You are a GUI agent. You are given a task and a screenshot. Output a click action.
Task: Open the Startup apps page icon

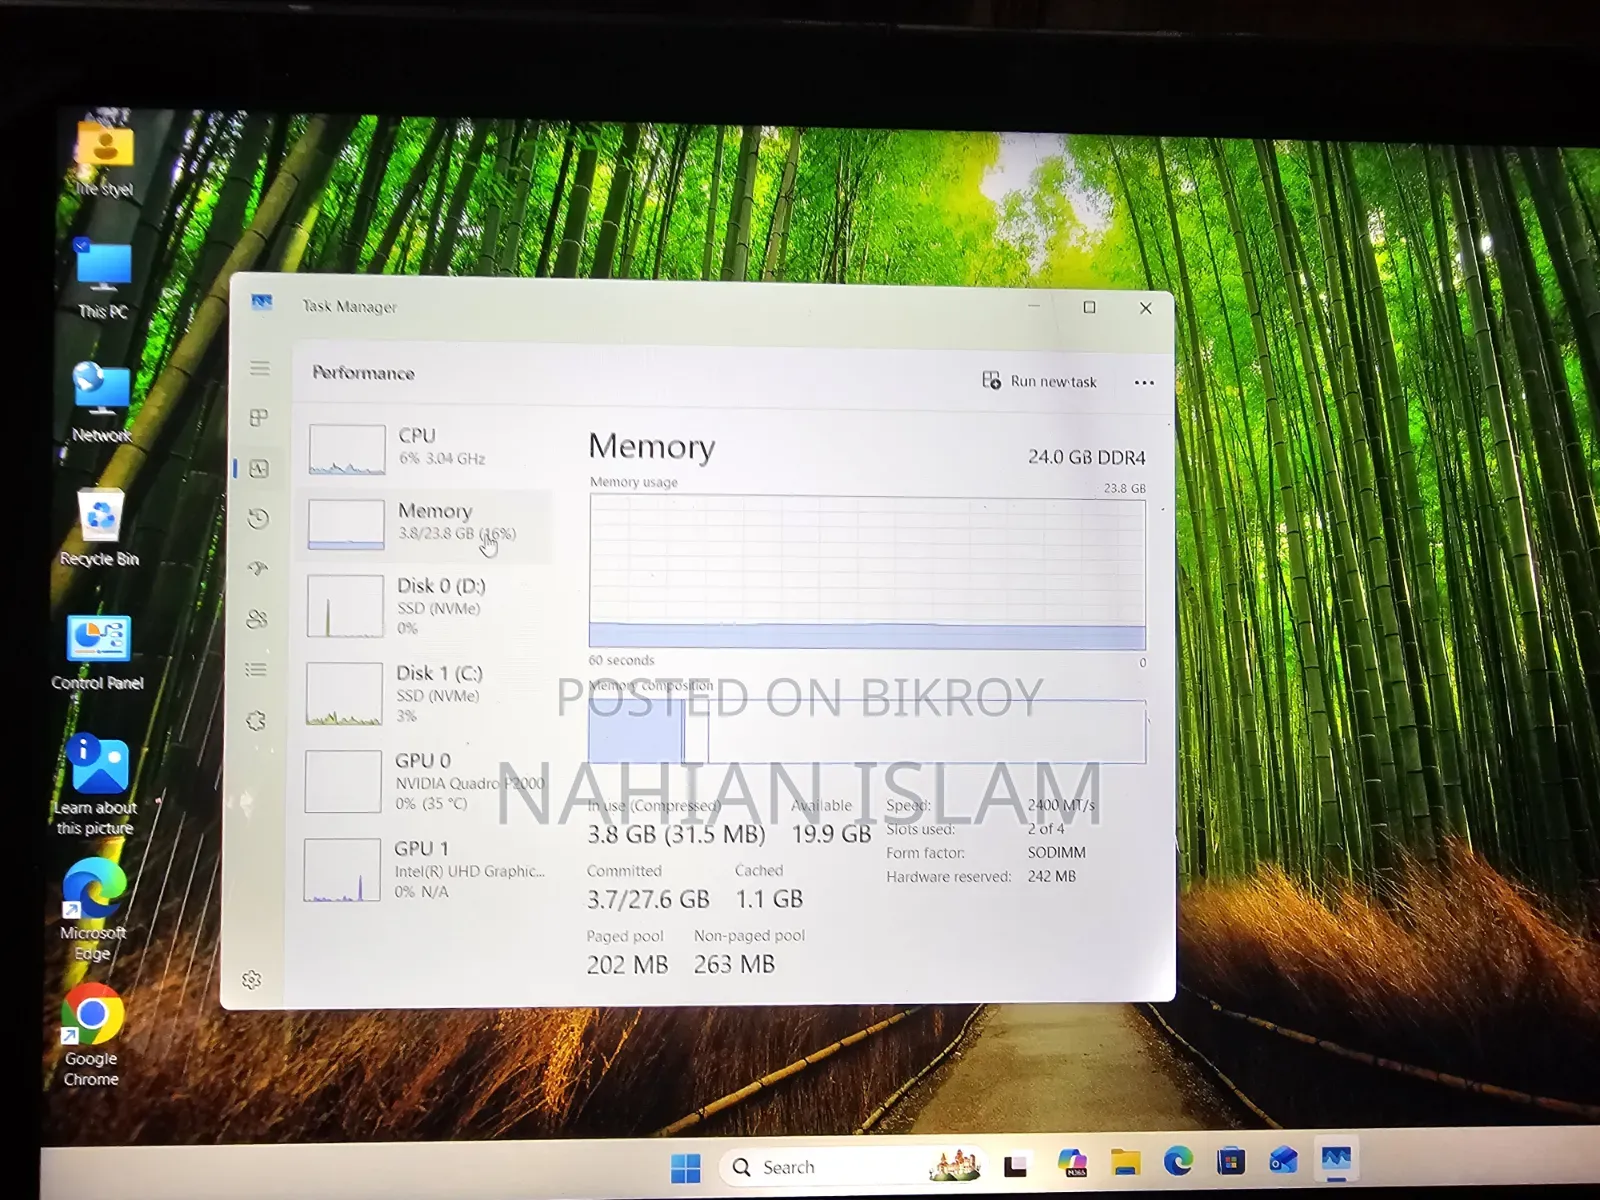258,568
